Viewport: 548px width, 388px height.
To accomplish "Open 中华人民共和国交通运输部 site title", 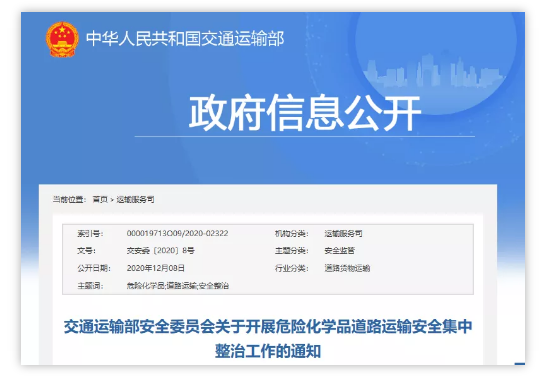I will coord(185,38).
